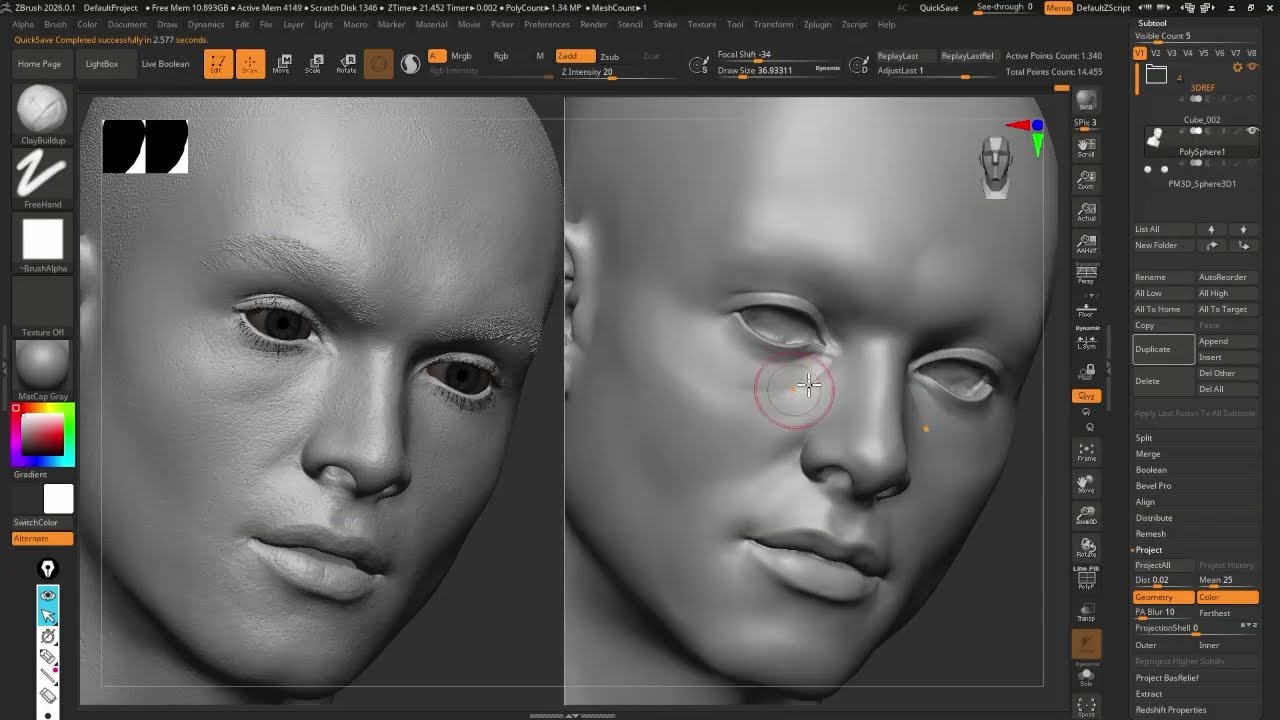The image size is (1280, 720).
Task: Move the subtool up with arrow icon
Action: 1211,229
